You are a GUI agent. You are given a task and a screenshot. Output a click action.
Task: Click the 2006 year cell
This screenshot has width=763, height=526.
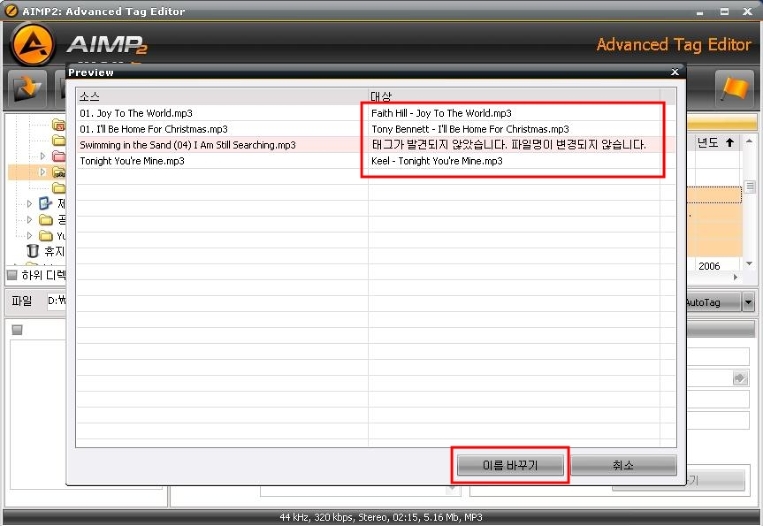pos(709,266)
